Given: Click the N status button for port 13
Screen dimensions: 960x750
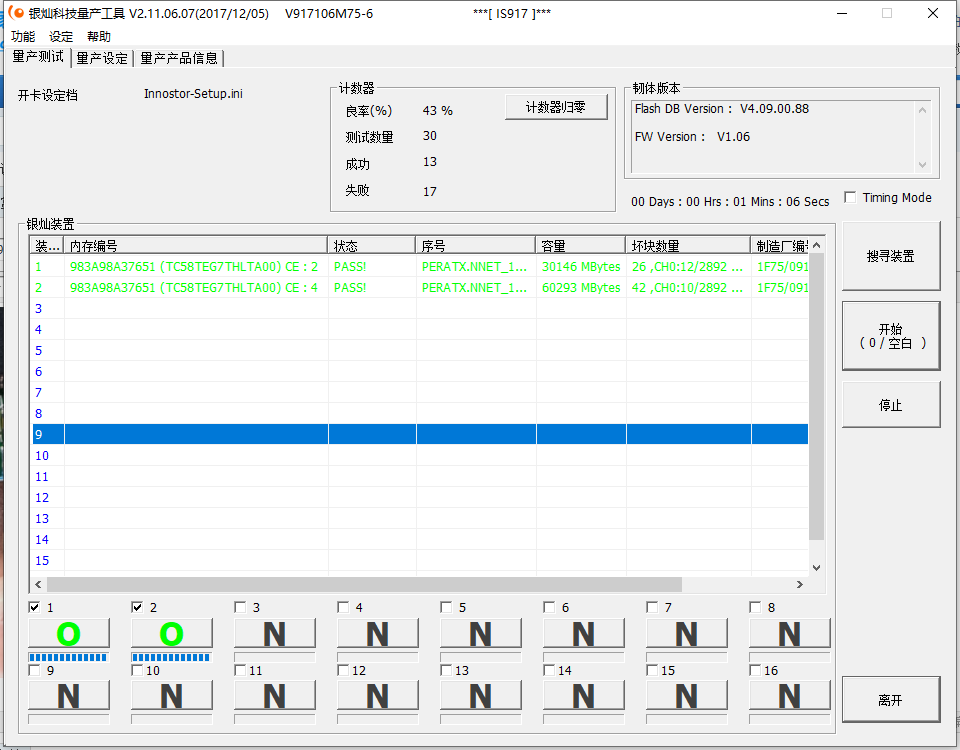Looking at the screenshot, I should click(x=481, y=696).
